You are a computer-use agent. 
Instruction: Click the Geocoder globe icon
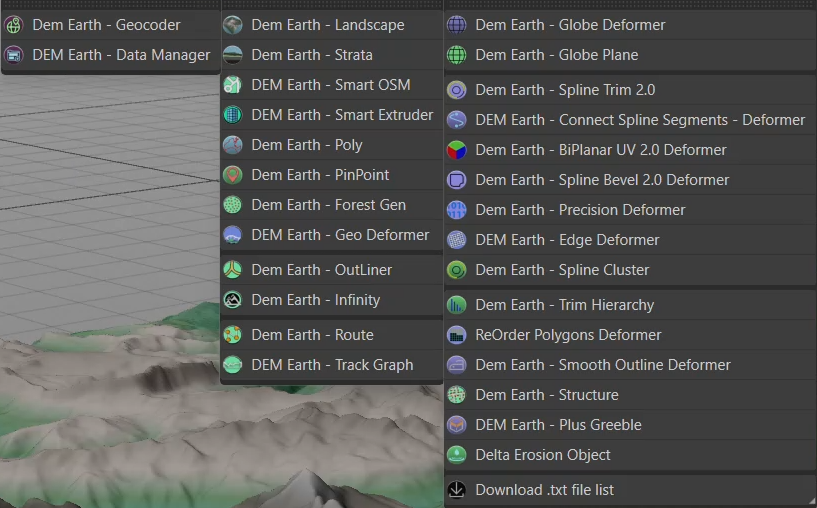(x=14, y=25)
